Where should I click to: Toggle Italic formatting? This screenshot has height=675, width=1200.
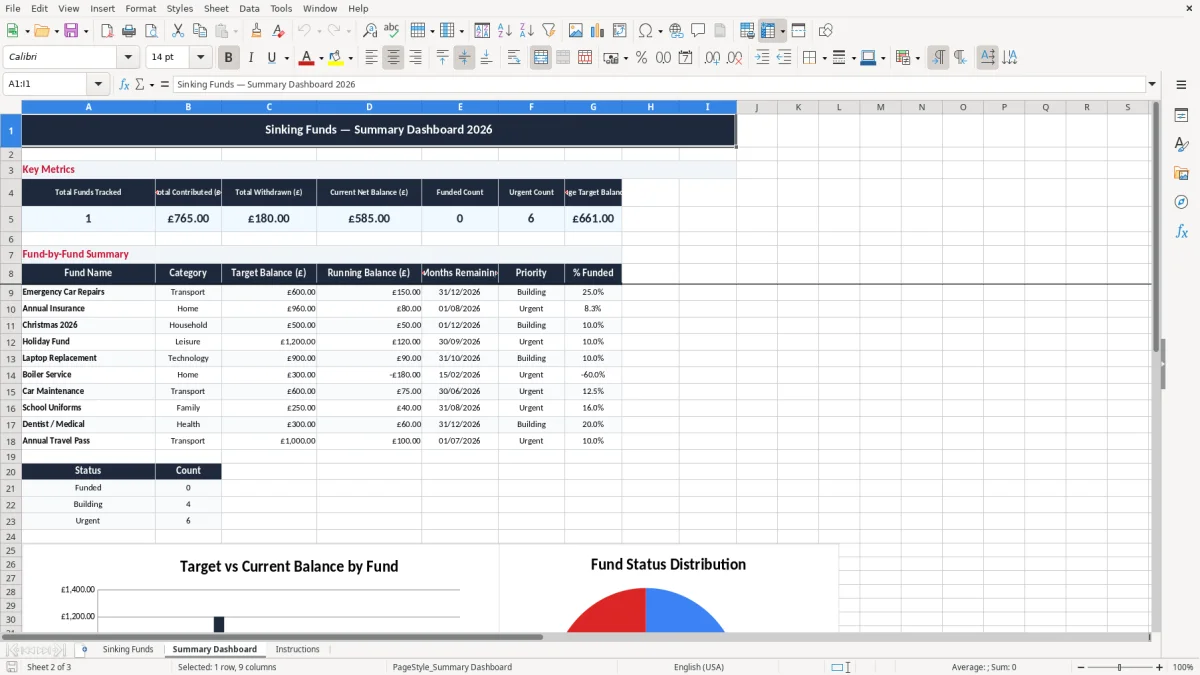pos(250,58)
